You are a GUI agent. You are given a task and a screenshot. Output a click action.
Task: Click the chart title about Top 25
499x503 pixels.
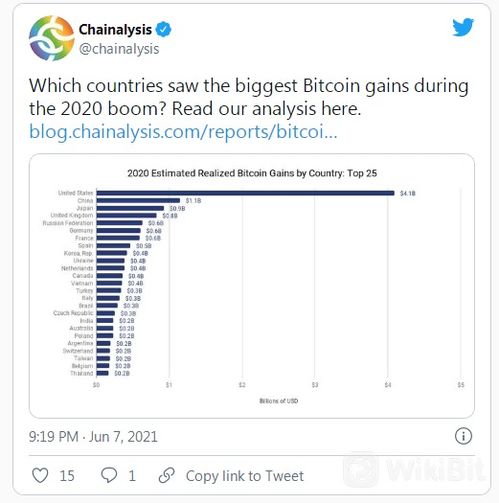pos(252,173)
